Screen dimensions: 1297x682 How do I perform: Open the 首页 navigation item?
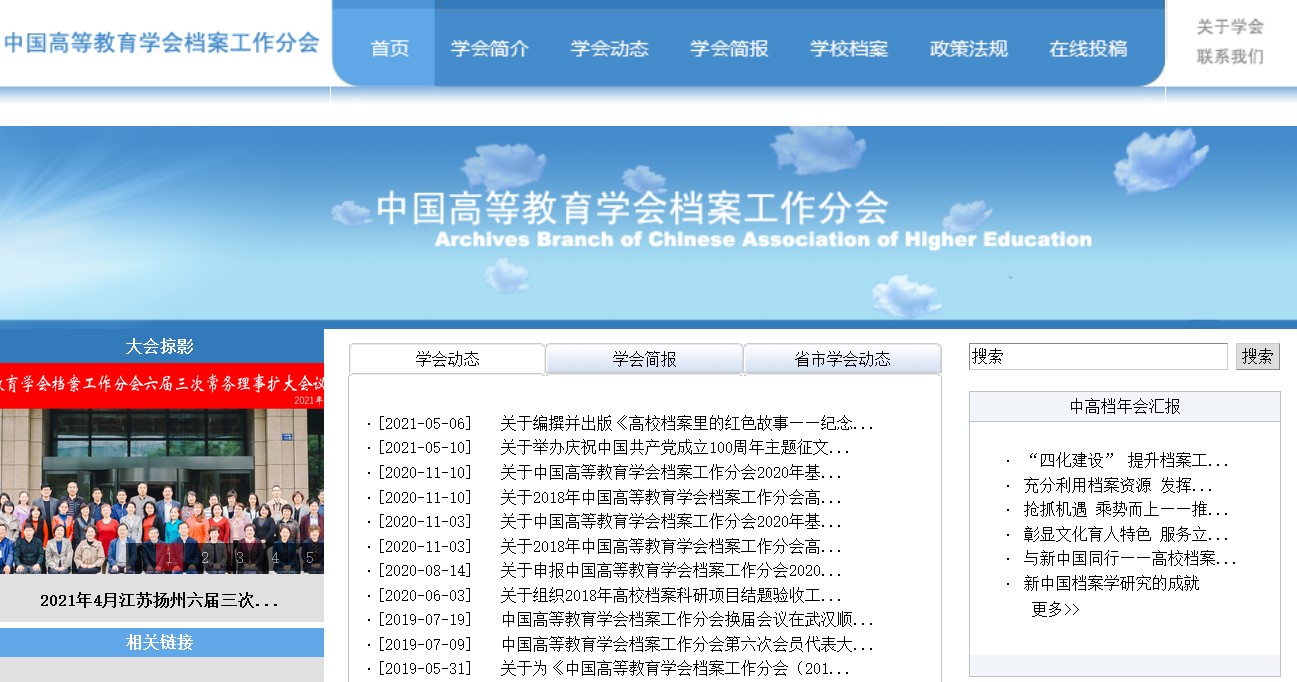[x=390, y=48]
